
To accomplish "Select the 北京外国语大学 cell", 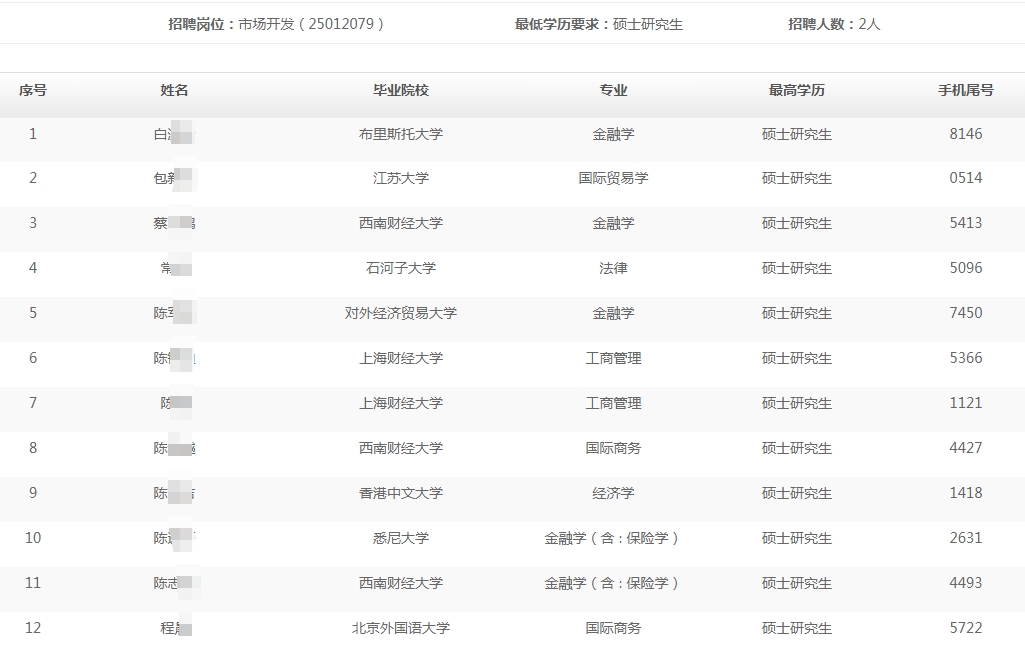I will click(x=401, y=628).
